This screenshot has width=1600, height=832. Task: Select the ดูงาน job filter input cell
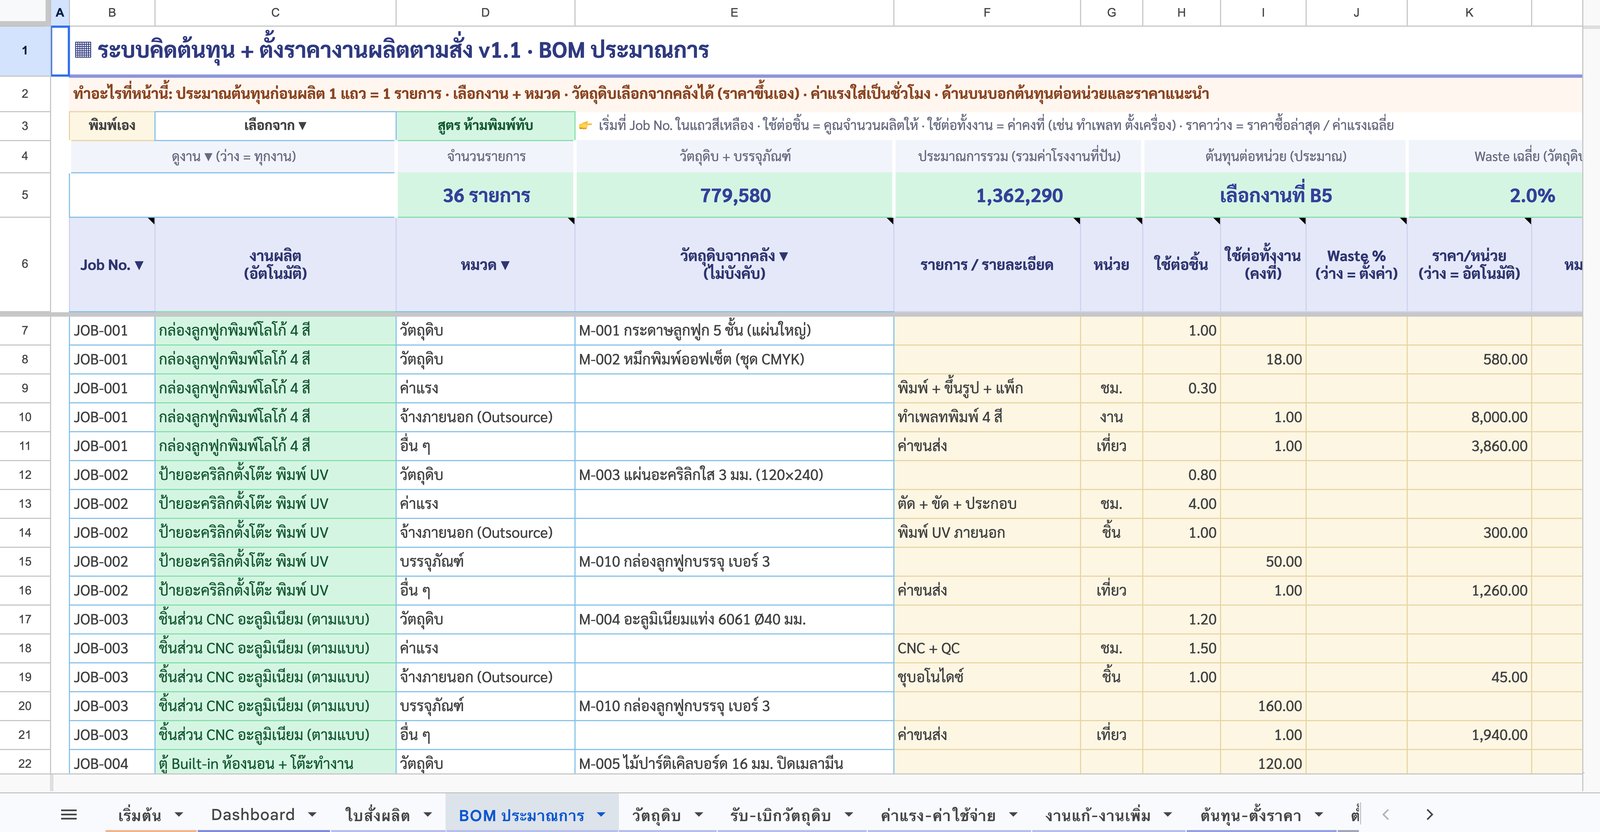pyautogui.click(x=233, y=195)
